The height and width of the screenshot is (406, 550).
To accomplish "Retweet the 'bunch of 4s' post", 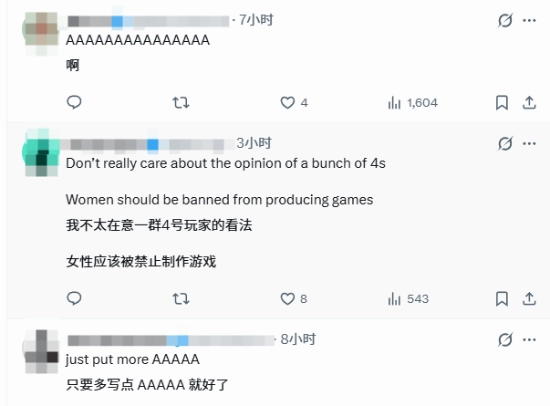I will click(x=181, y=299).
